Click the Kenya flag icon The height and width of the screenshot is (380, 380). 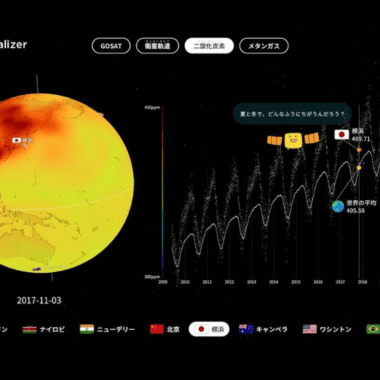[x=29, y=330]
